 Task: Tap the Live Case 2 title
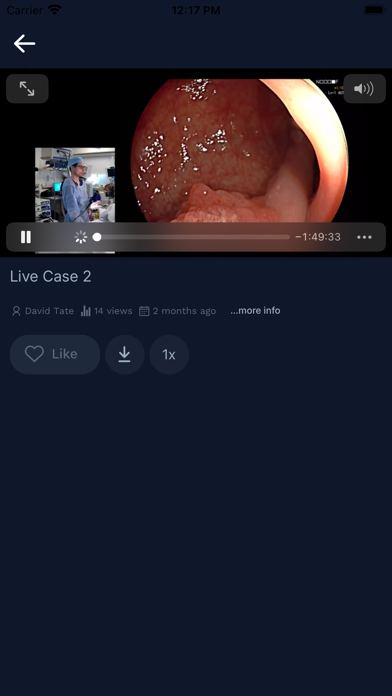pyautogui.click(x=51, y=277)
